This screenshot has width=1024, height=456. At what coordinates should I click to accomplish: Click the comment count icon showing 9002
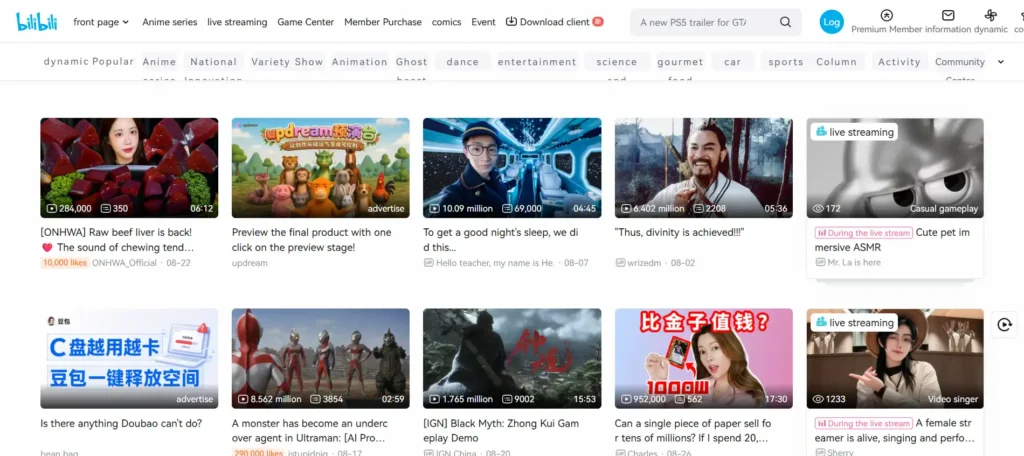pos(507,399)
